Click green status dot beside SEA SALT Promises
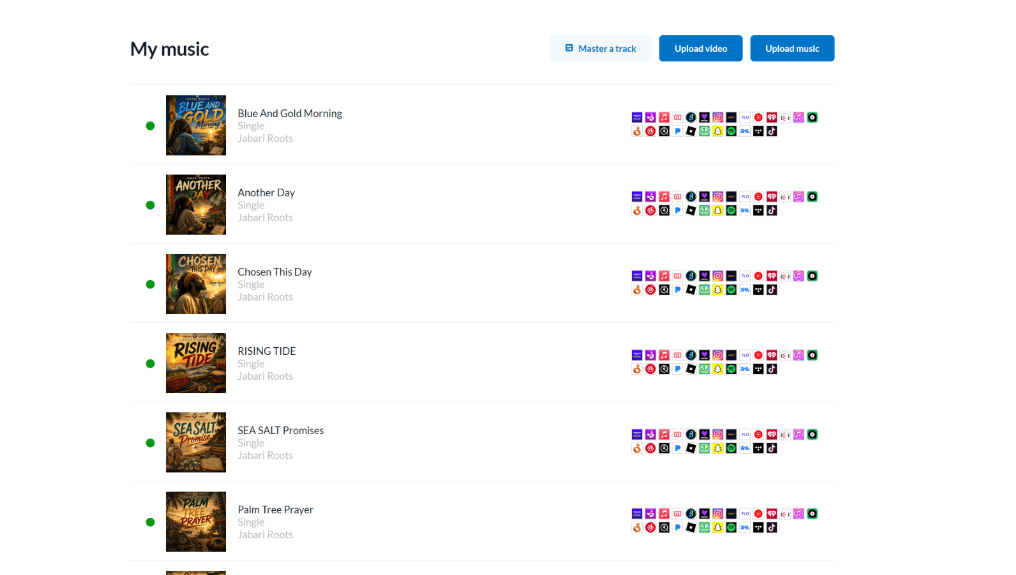The width and height of the screenshot is (1016, 575). (x=150, y=443)
